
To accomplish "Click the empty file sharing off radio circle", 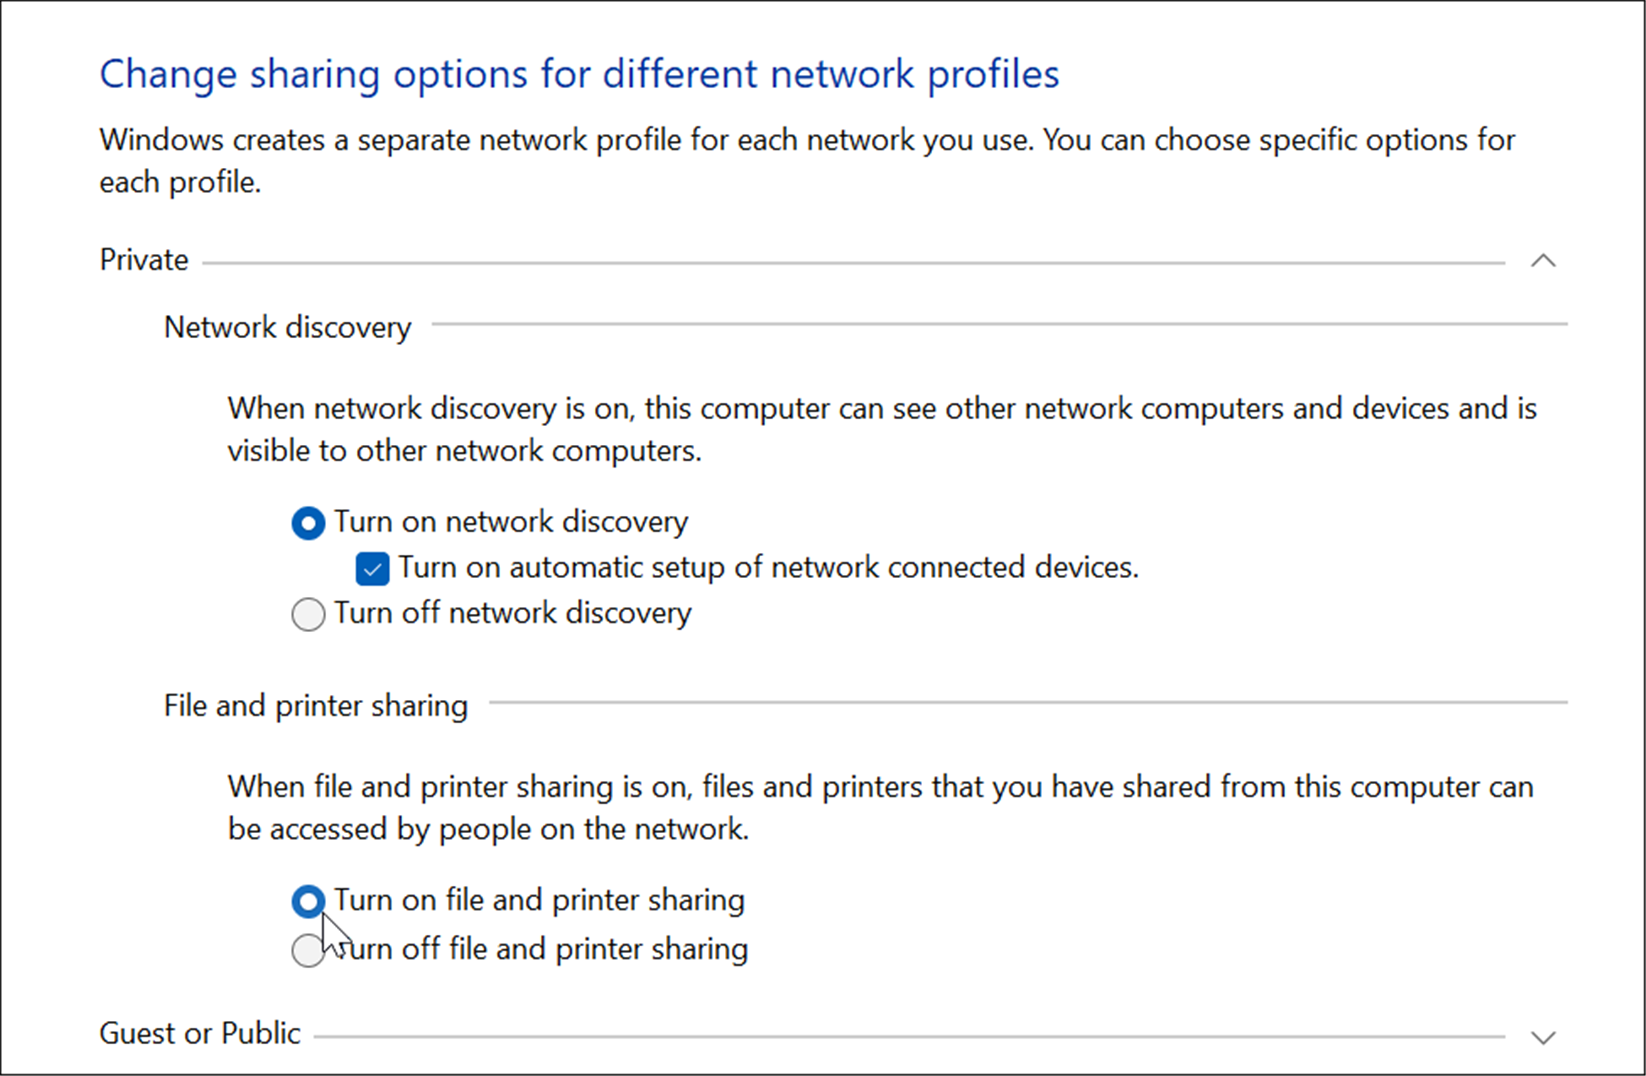I will click(x=308, y=950).
